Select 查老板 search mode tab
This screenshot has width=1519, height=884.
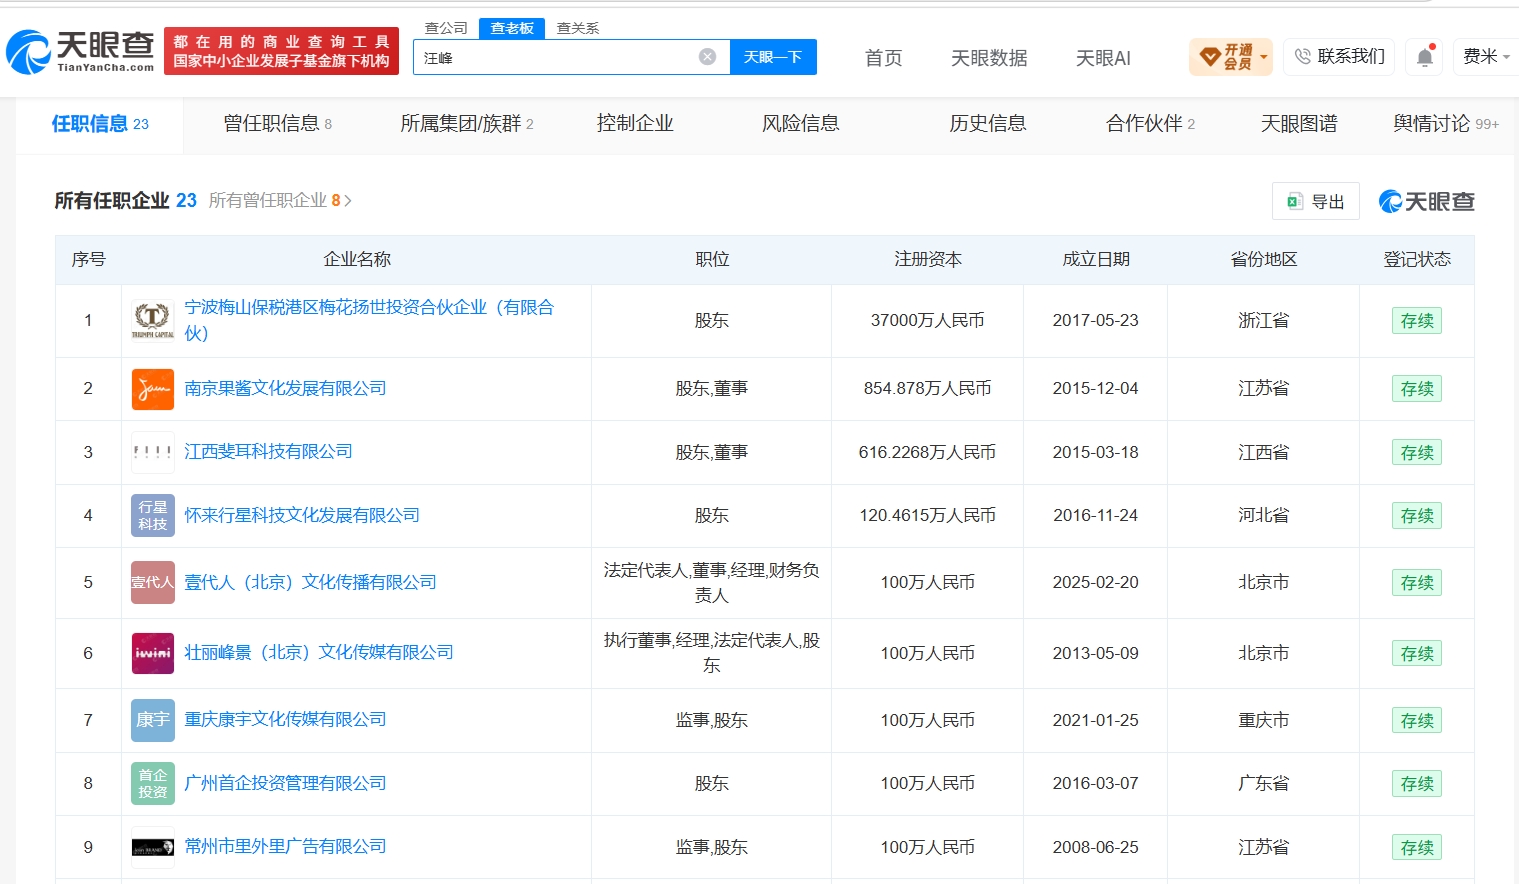pos(512,28)
